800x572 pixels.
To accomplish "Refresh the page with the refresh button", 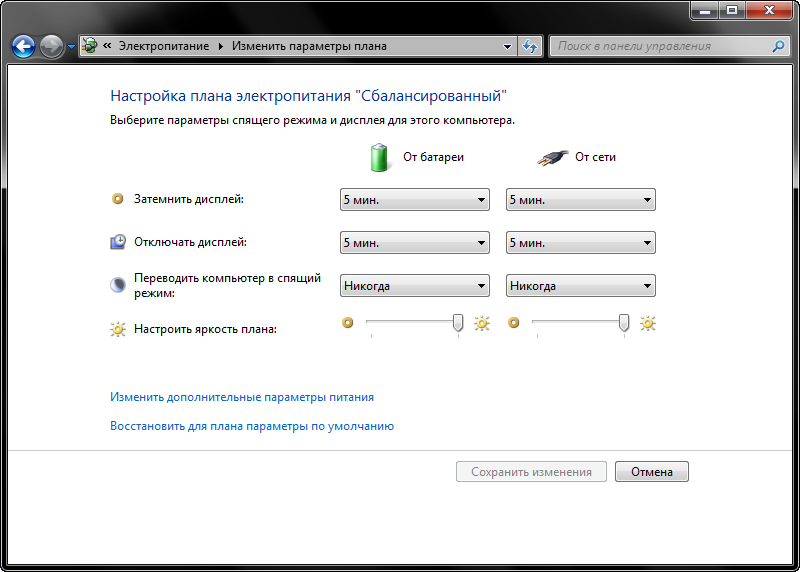I will coord(530,46).
